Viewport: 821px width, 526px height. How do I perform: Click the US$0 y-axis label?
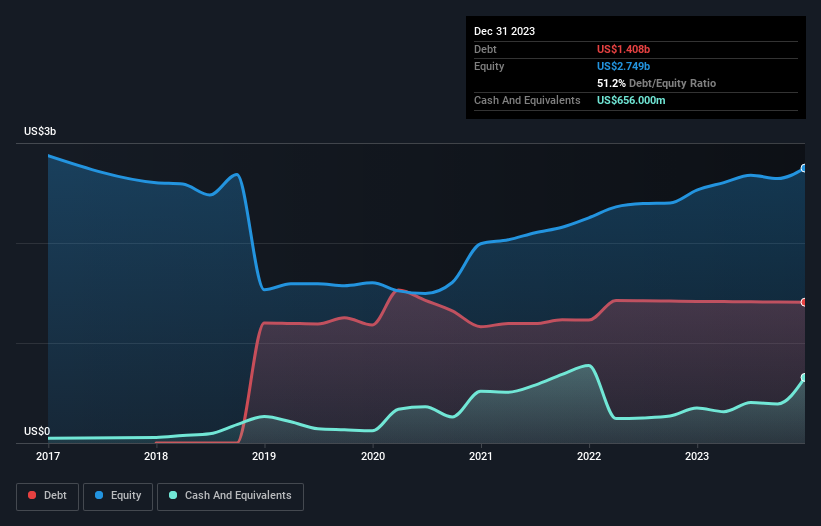point(37,431)
